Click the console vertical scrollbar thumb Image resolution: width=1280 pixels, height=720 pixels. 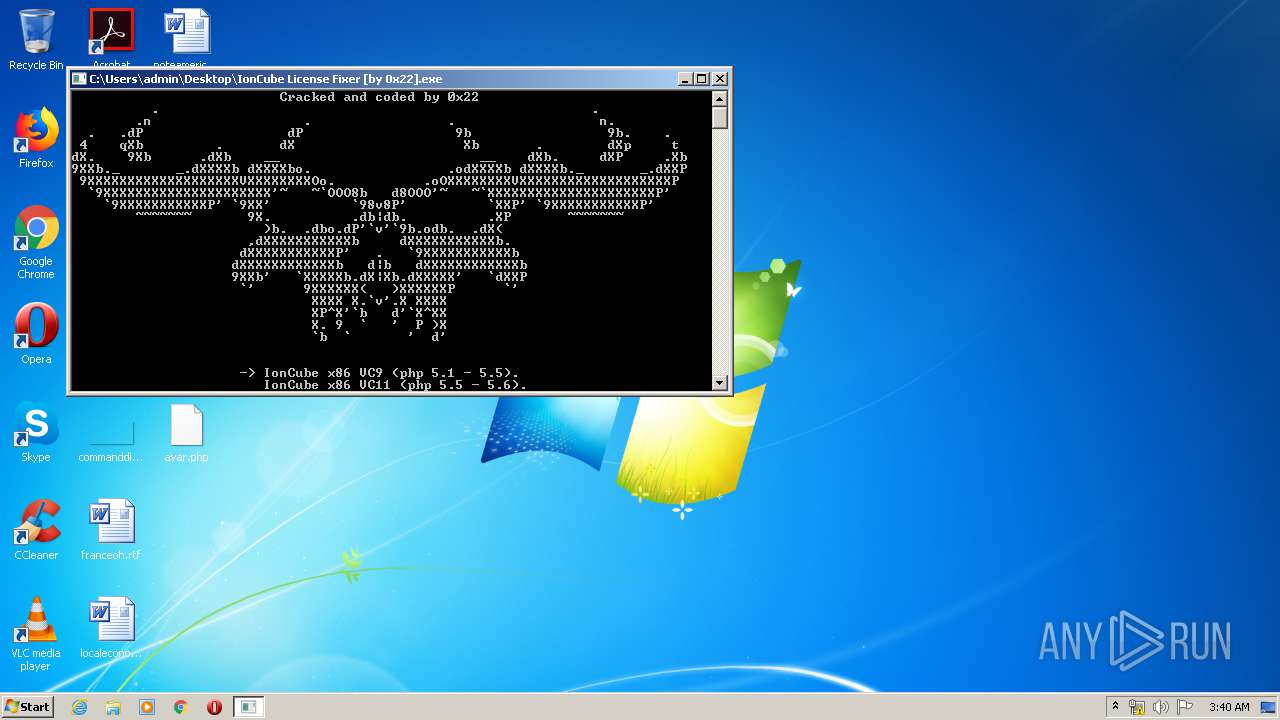coord(719,117)
